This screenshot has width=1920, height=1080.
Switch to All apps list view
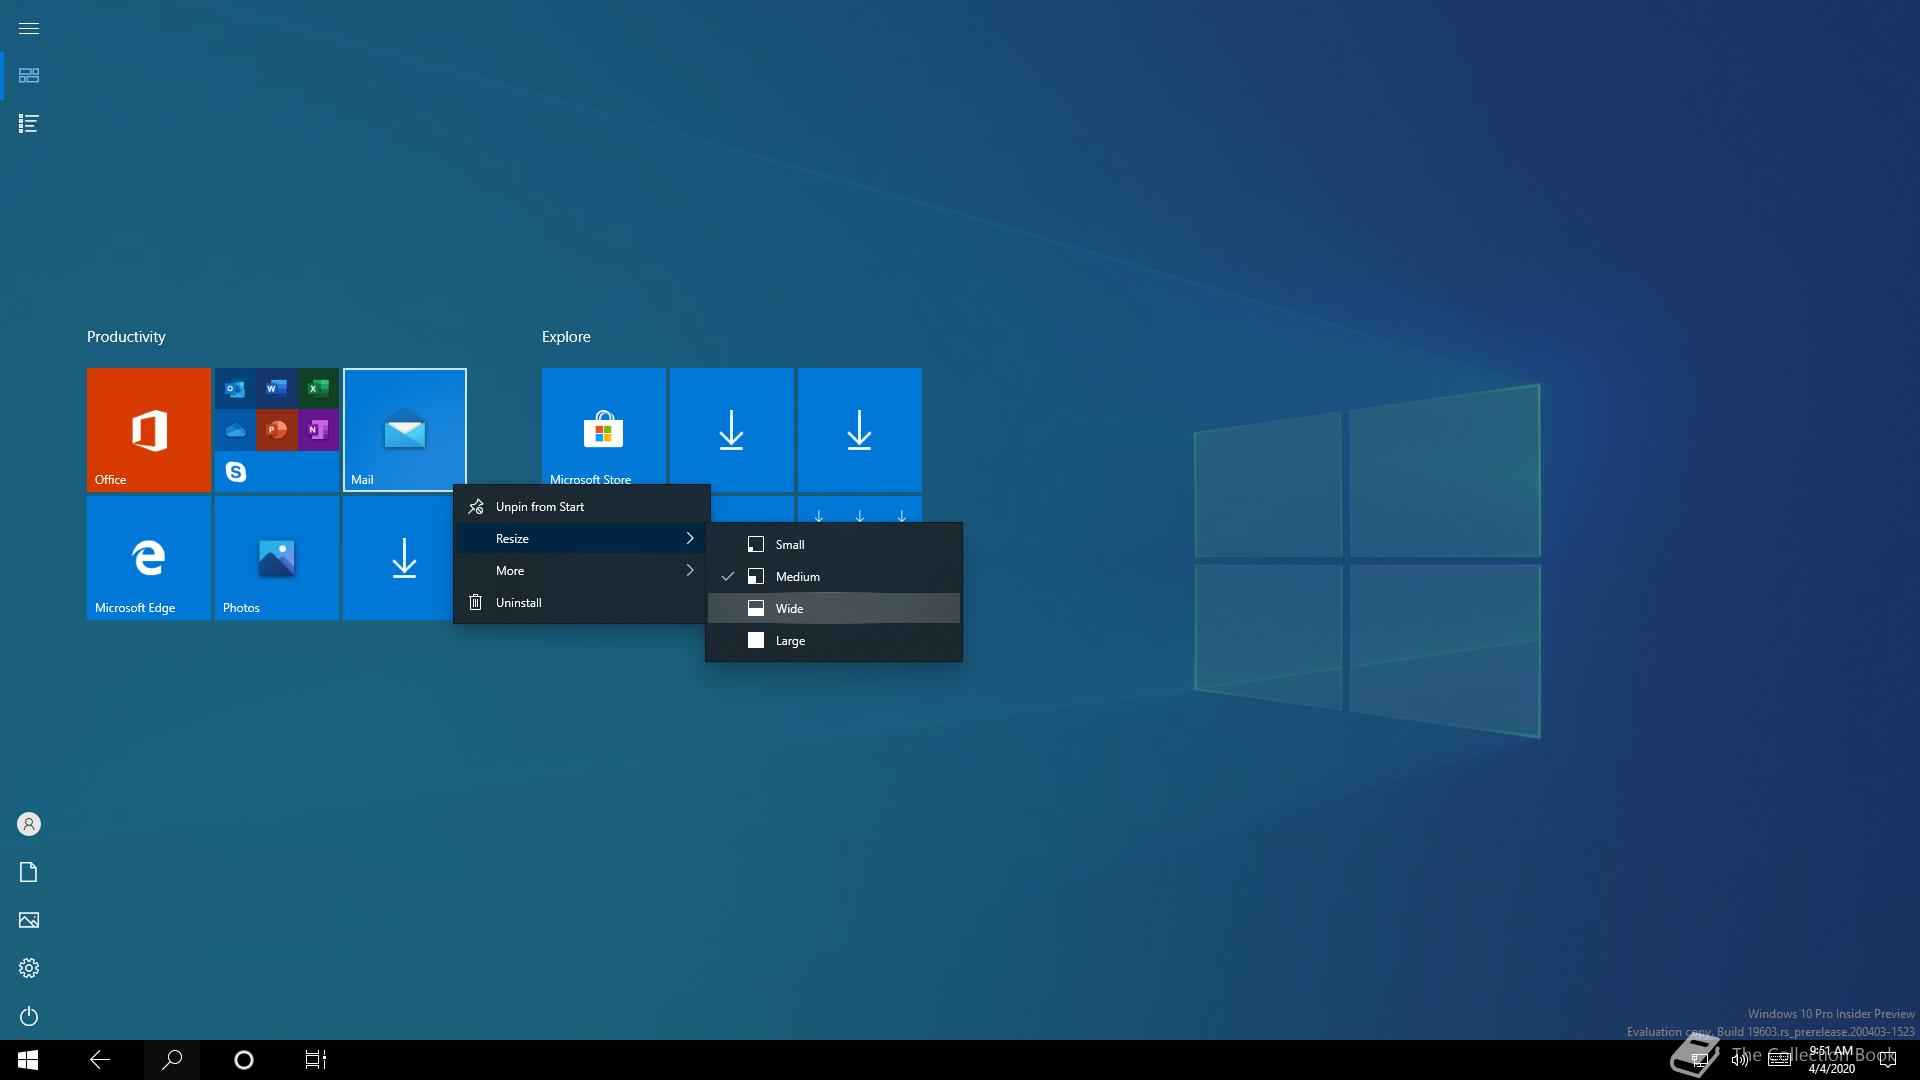(29, 124)
